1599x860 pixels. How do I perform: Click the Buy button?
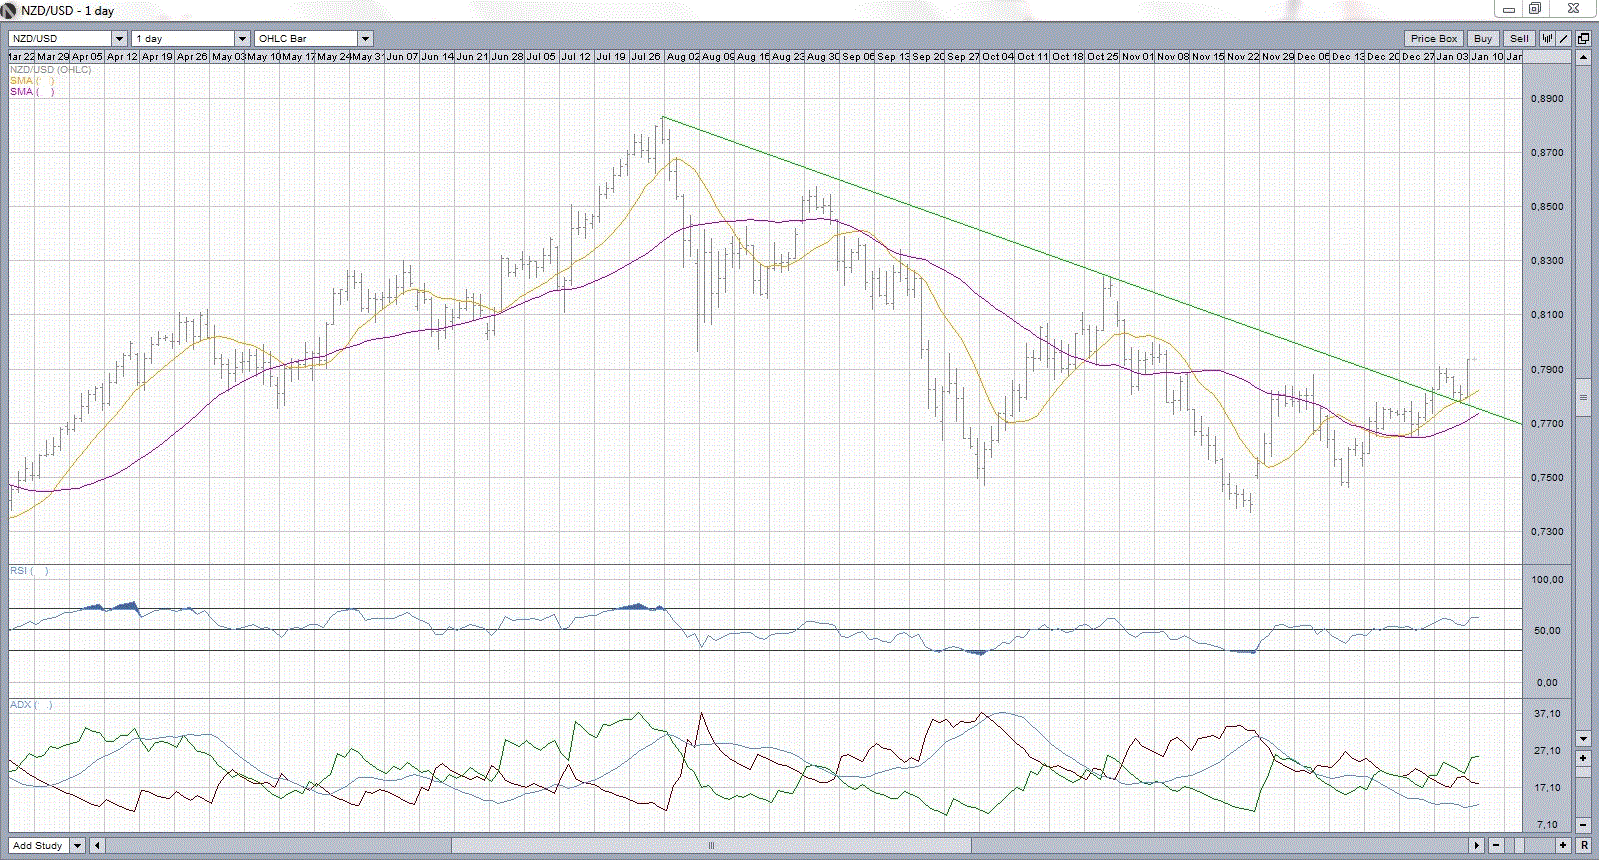(x=1483, y=39)
